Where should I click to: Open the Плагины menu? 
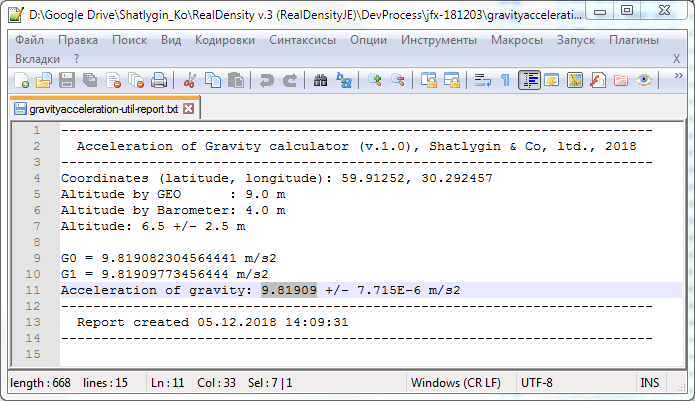click(x=634, y=40)
